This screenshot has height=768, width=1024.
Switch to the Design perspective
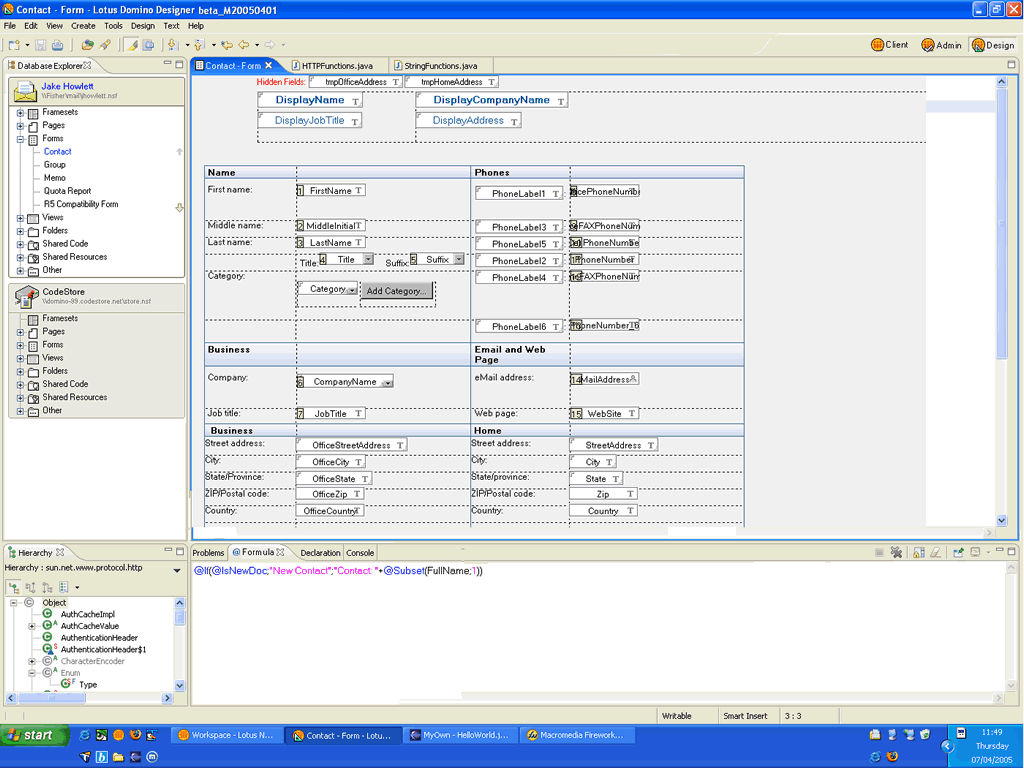point(993,44)
